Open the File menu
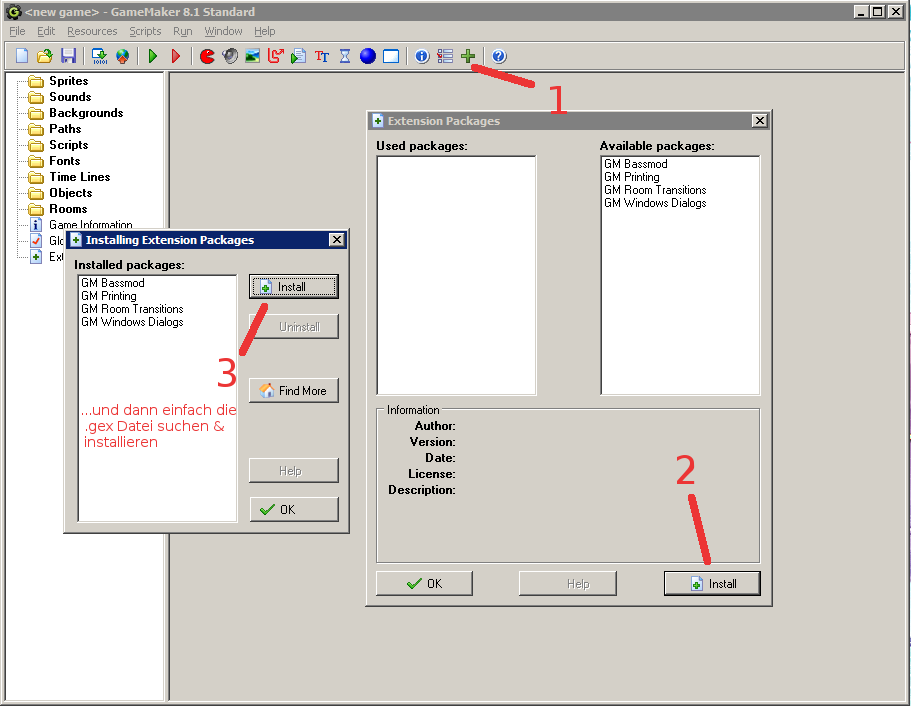911x706 pixels. pyautogui.click(x=17, y=31)
